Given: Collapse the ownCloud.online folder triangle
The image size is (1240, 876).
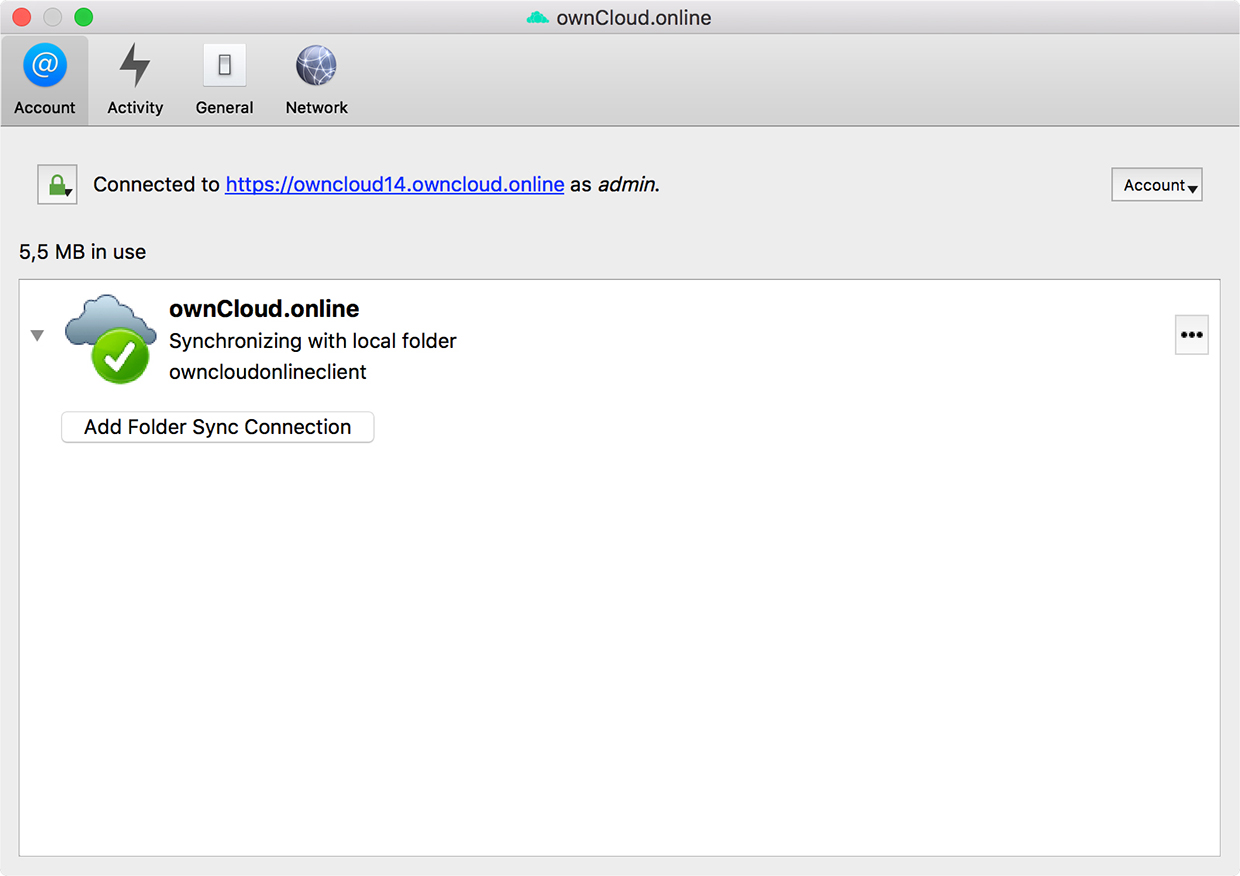Looking at the screenshot, I should click(37, 335).
